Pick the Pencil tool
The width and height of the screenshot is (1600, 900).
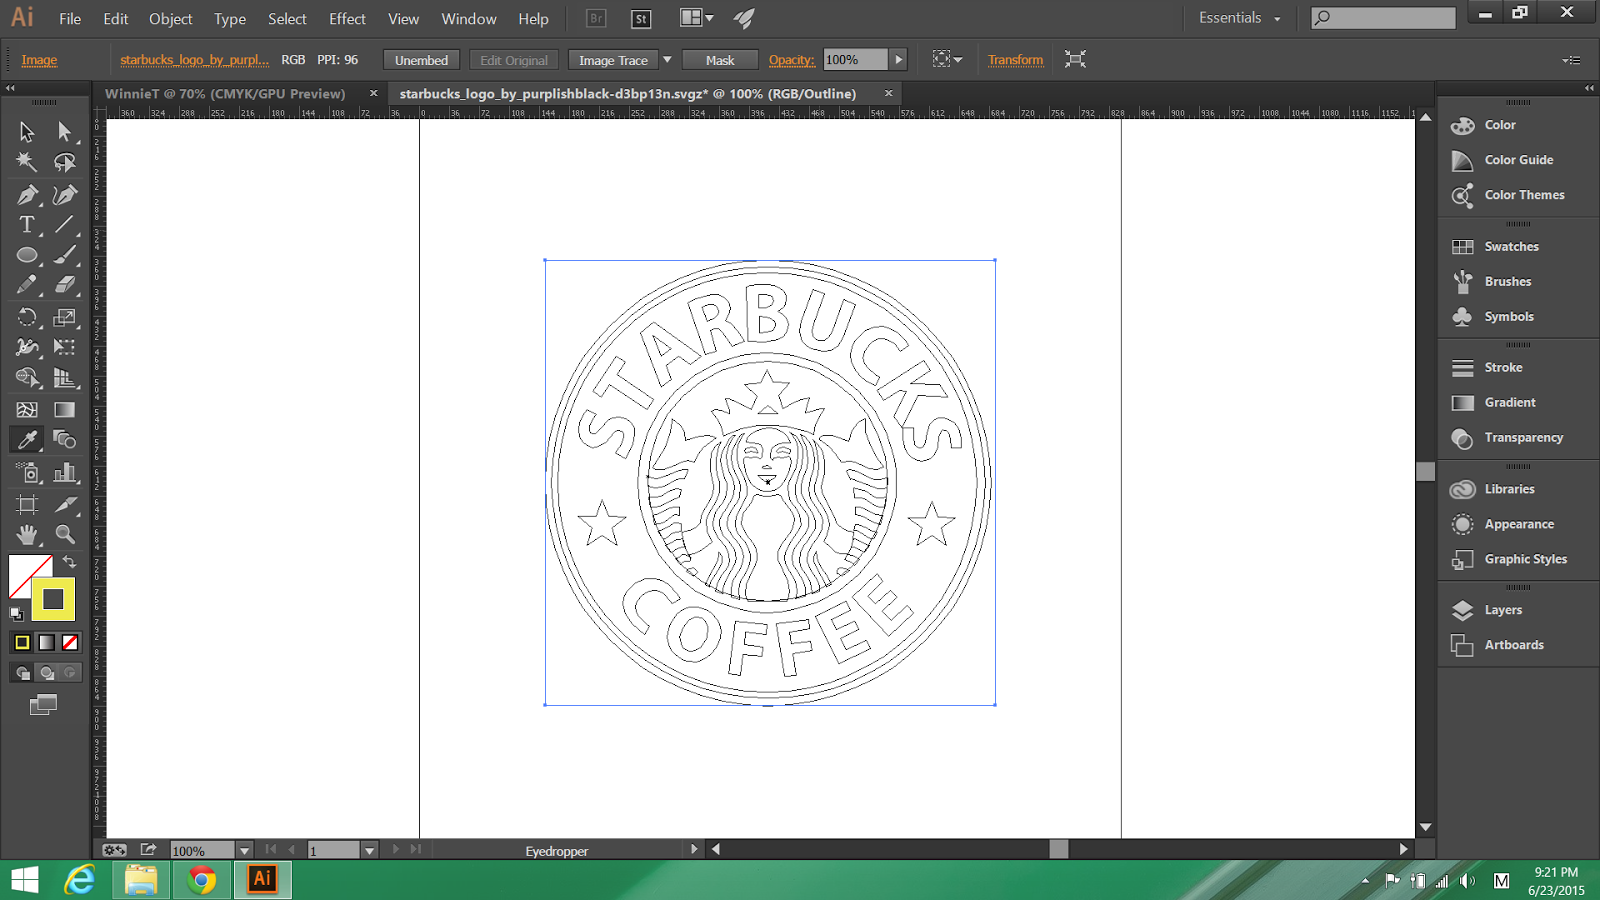coord(27,285)
